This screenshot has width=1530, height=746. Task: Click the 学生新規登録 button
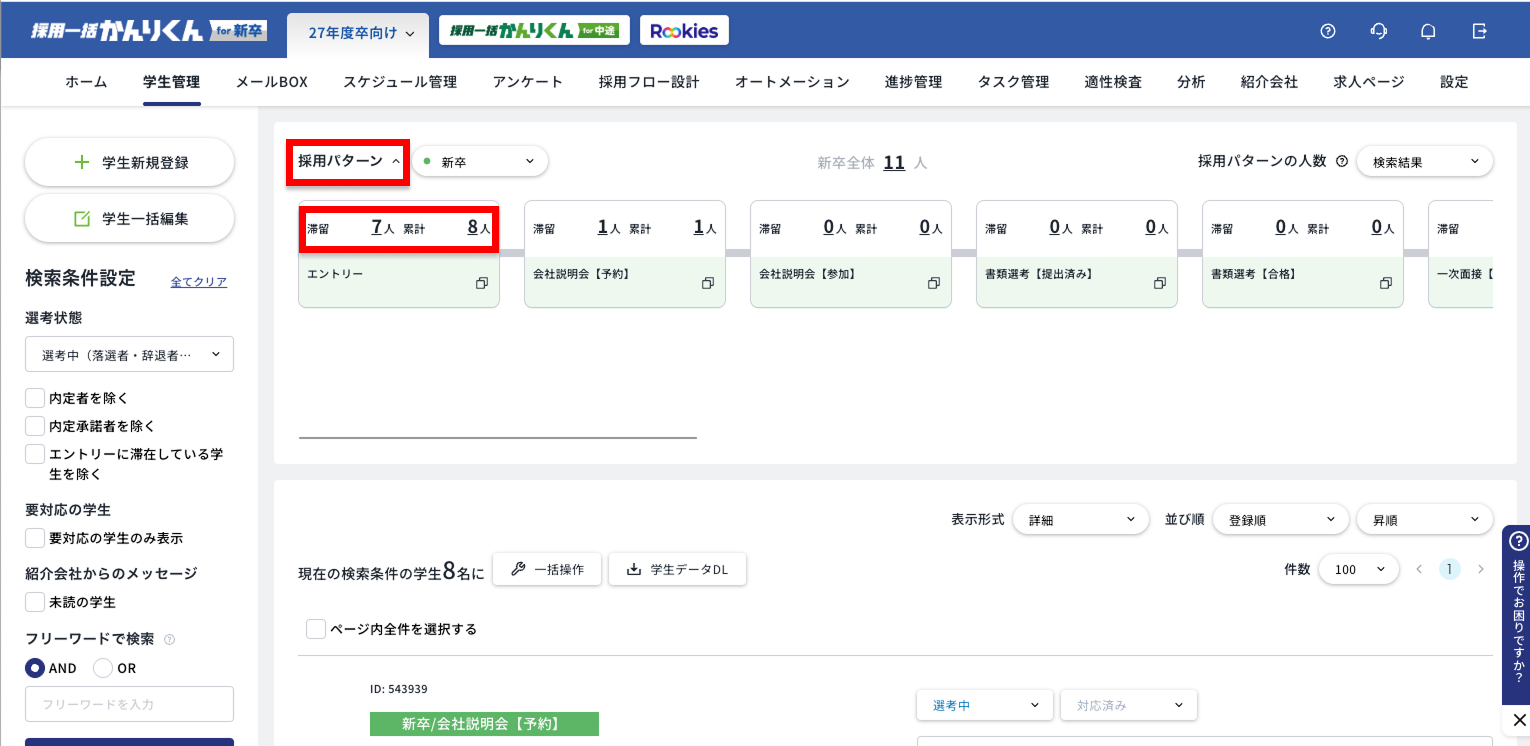tap(129, 162)
